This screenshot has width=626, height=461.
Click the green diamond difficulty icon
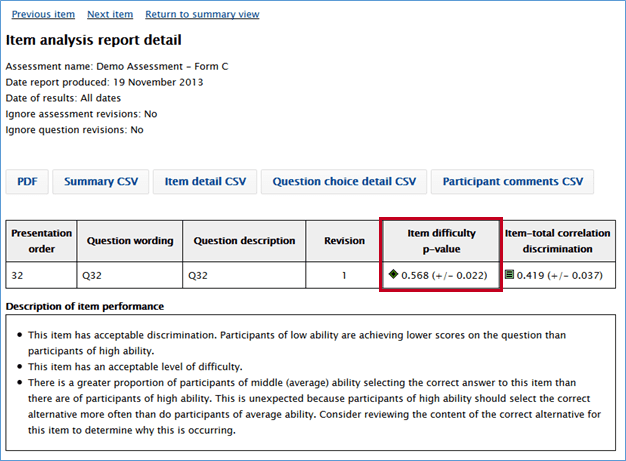pos(393,274)
